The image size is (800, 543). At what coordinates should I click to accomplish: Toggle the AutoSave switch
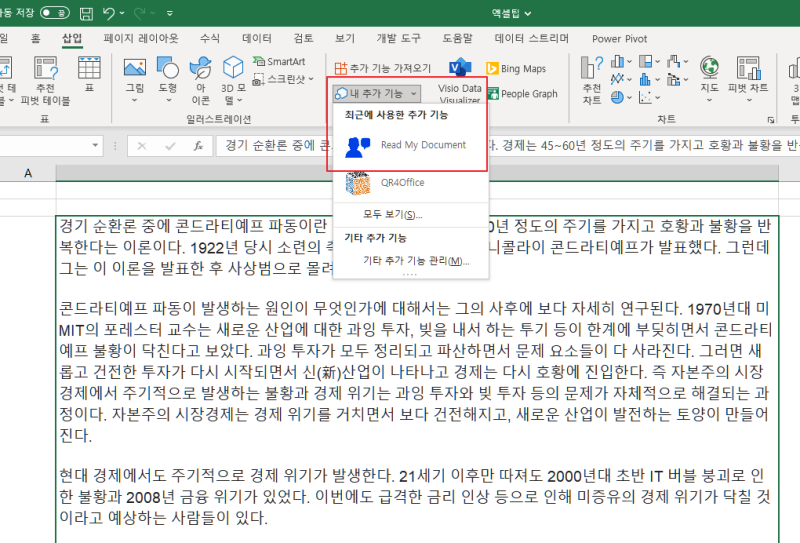click(x=55, y=13)
